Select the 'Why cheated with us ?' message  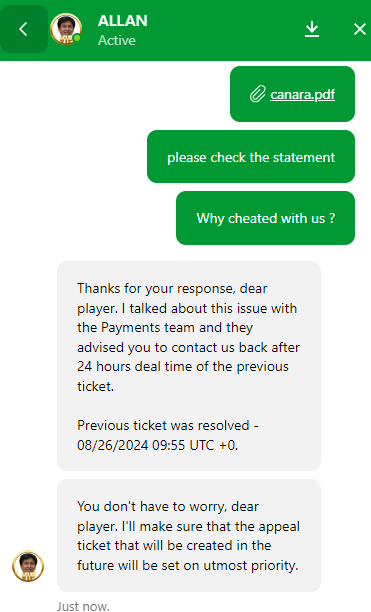pyautogui.click(x=265, y=218)
